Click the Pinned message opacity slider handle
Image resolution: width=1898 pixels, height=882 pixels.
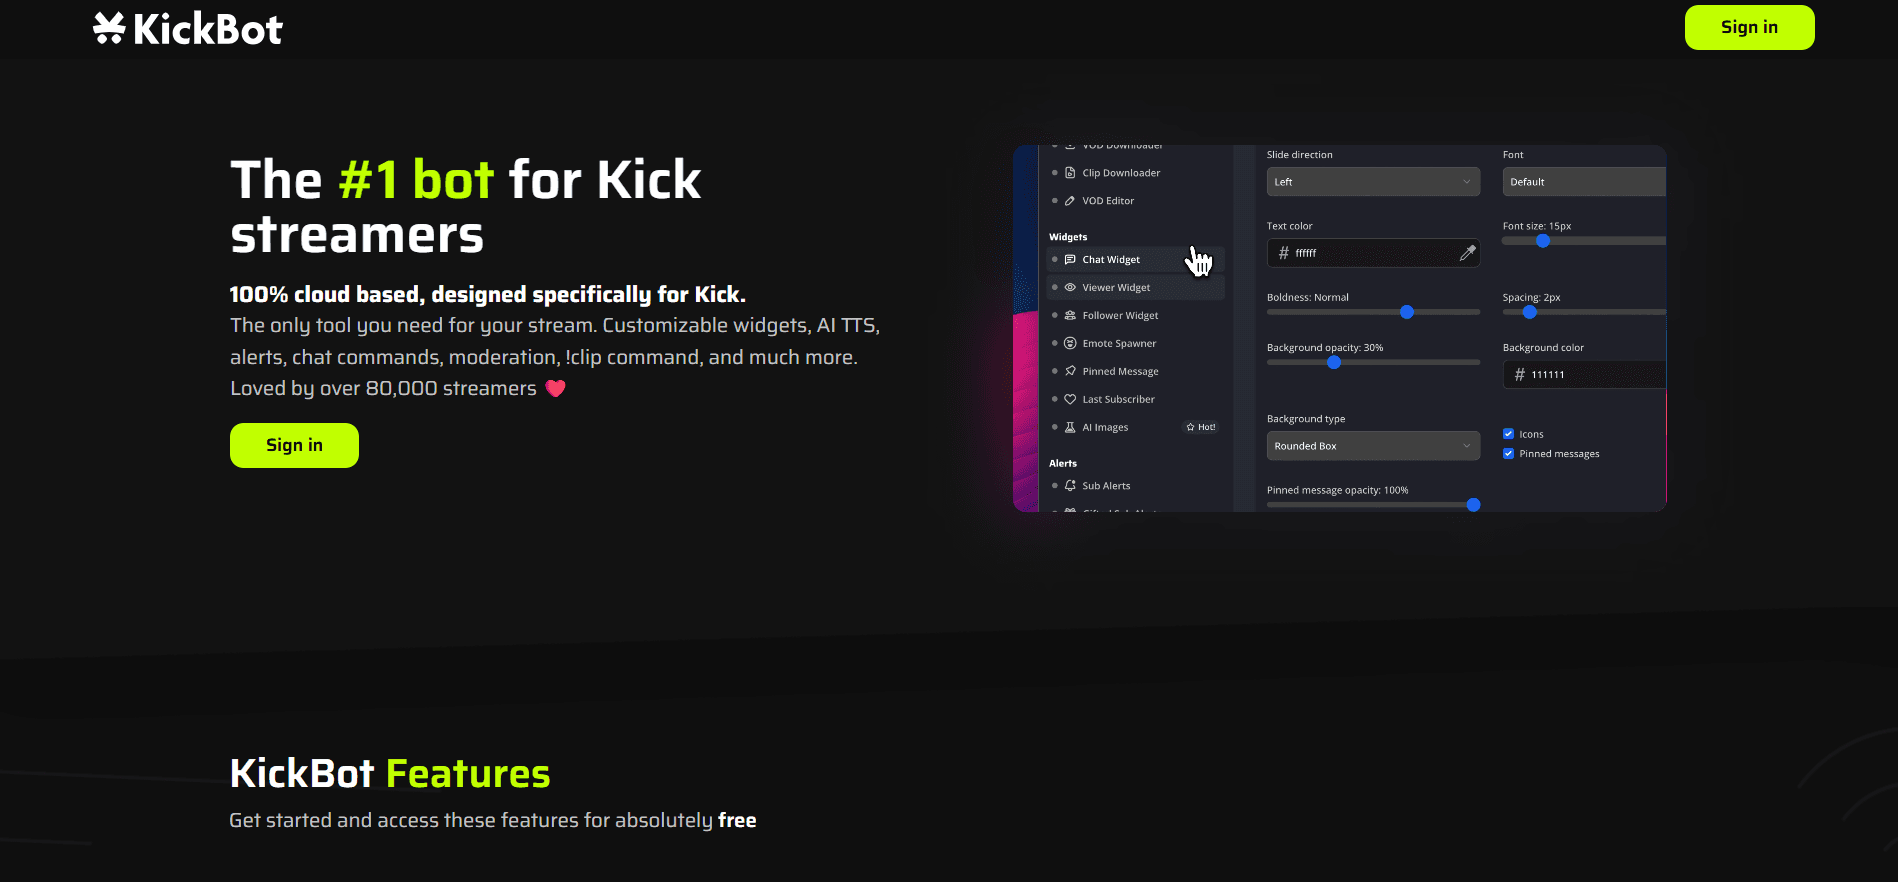pos(1473,505)
